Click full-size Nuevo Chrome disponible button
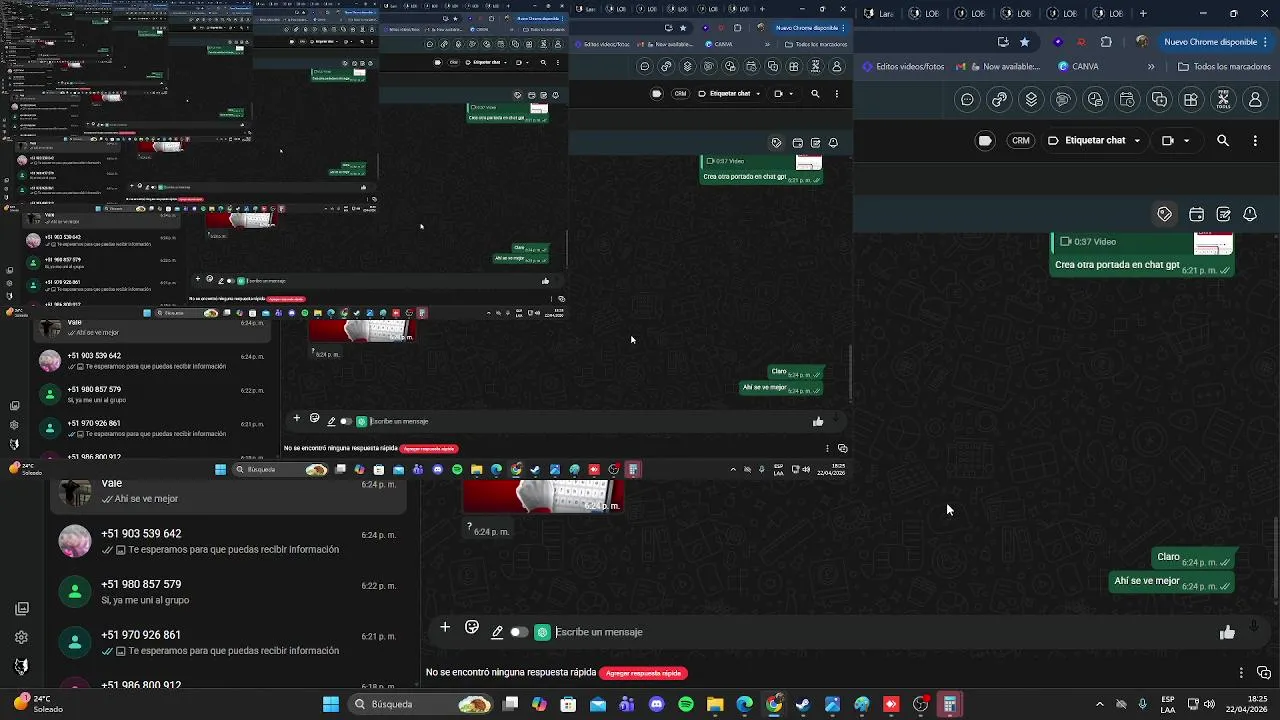 tap(1210, 42)
